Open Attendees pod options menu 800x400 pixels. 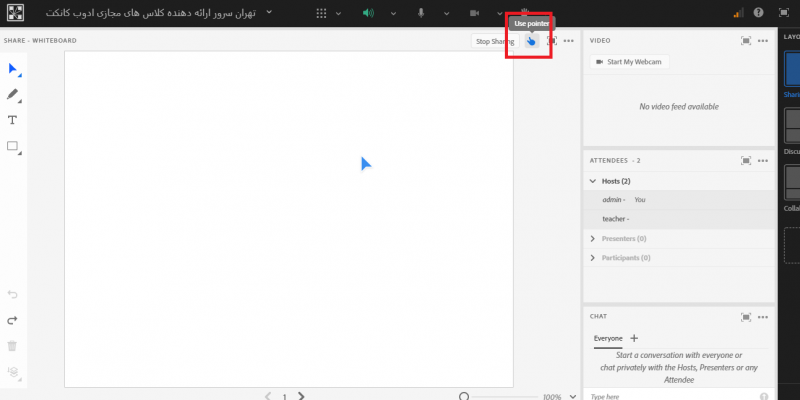point(763,160)
